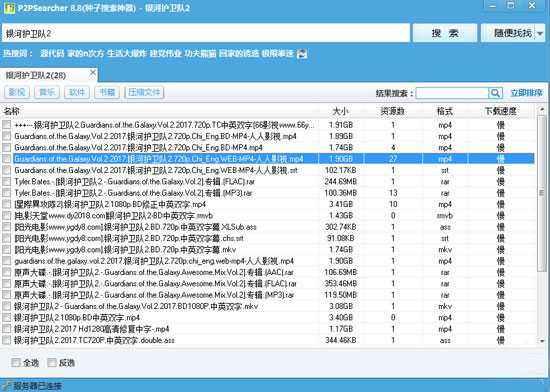Open the 随便找找 dropdown arrow
Viewport: 550px width, 392px height.
540,33
